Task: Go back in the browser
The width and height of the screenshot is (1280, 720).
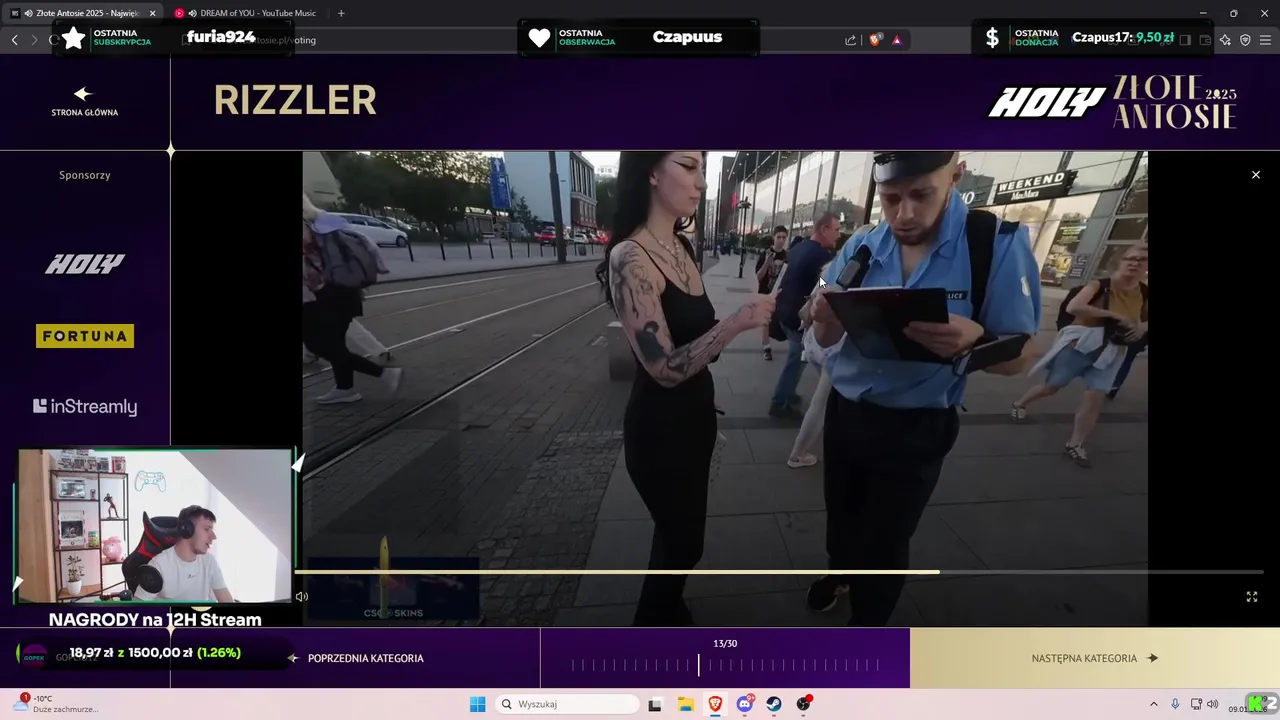Action: [14, 40]
